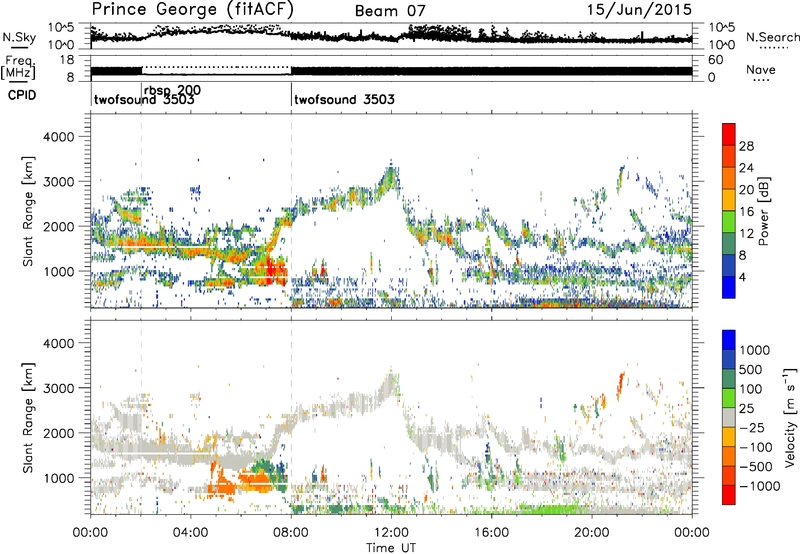The width and height of the screenshot is (800, 554).
Task: Click the 'N.Search' legend label
Action: (772, 37)
